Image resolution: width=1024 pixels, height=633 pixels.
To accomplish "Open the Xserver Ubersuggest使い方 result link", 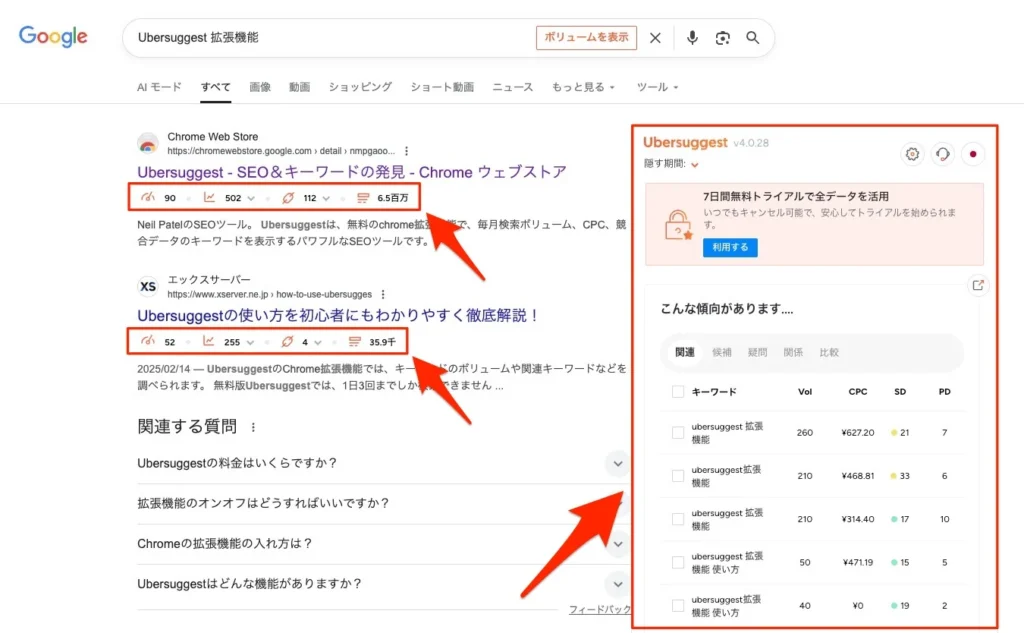I will pos(338,315).
